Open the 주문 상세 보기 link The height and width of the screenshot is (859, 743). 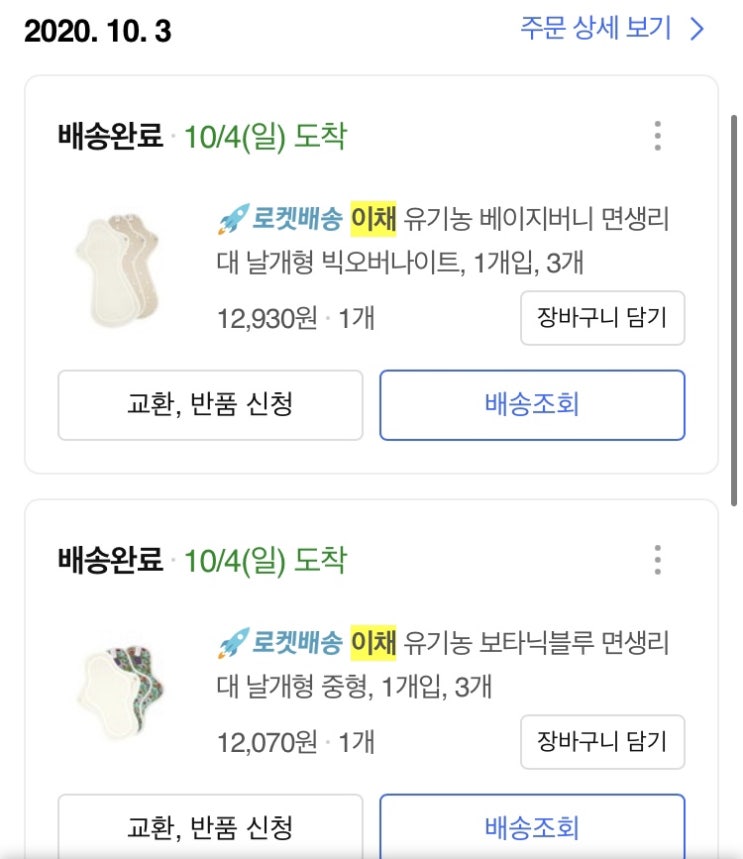[x=596, y=28]
